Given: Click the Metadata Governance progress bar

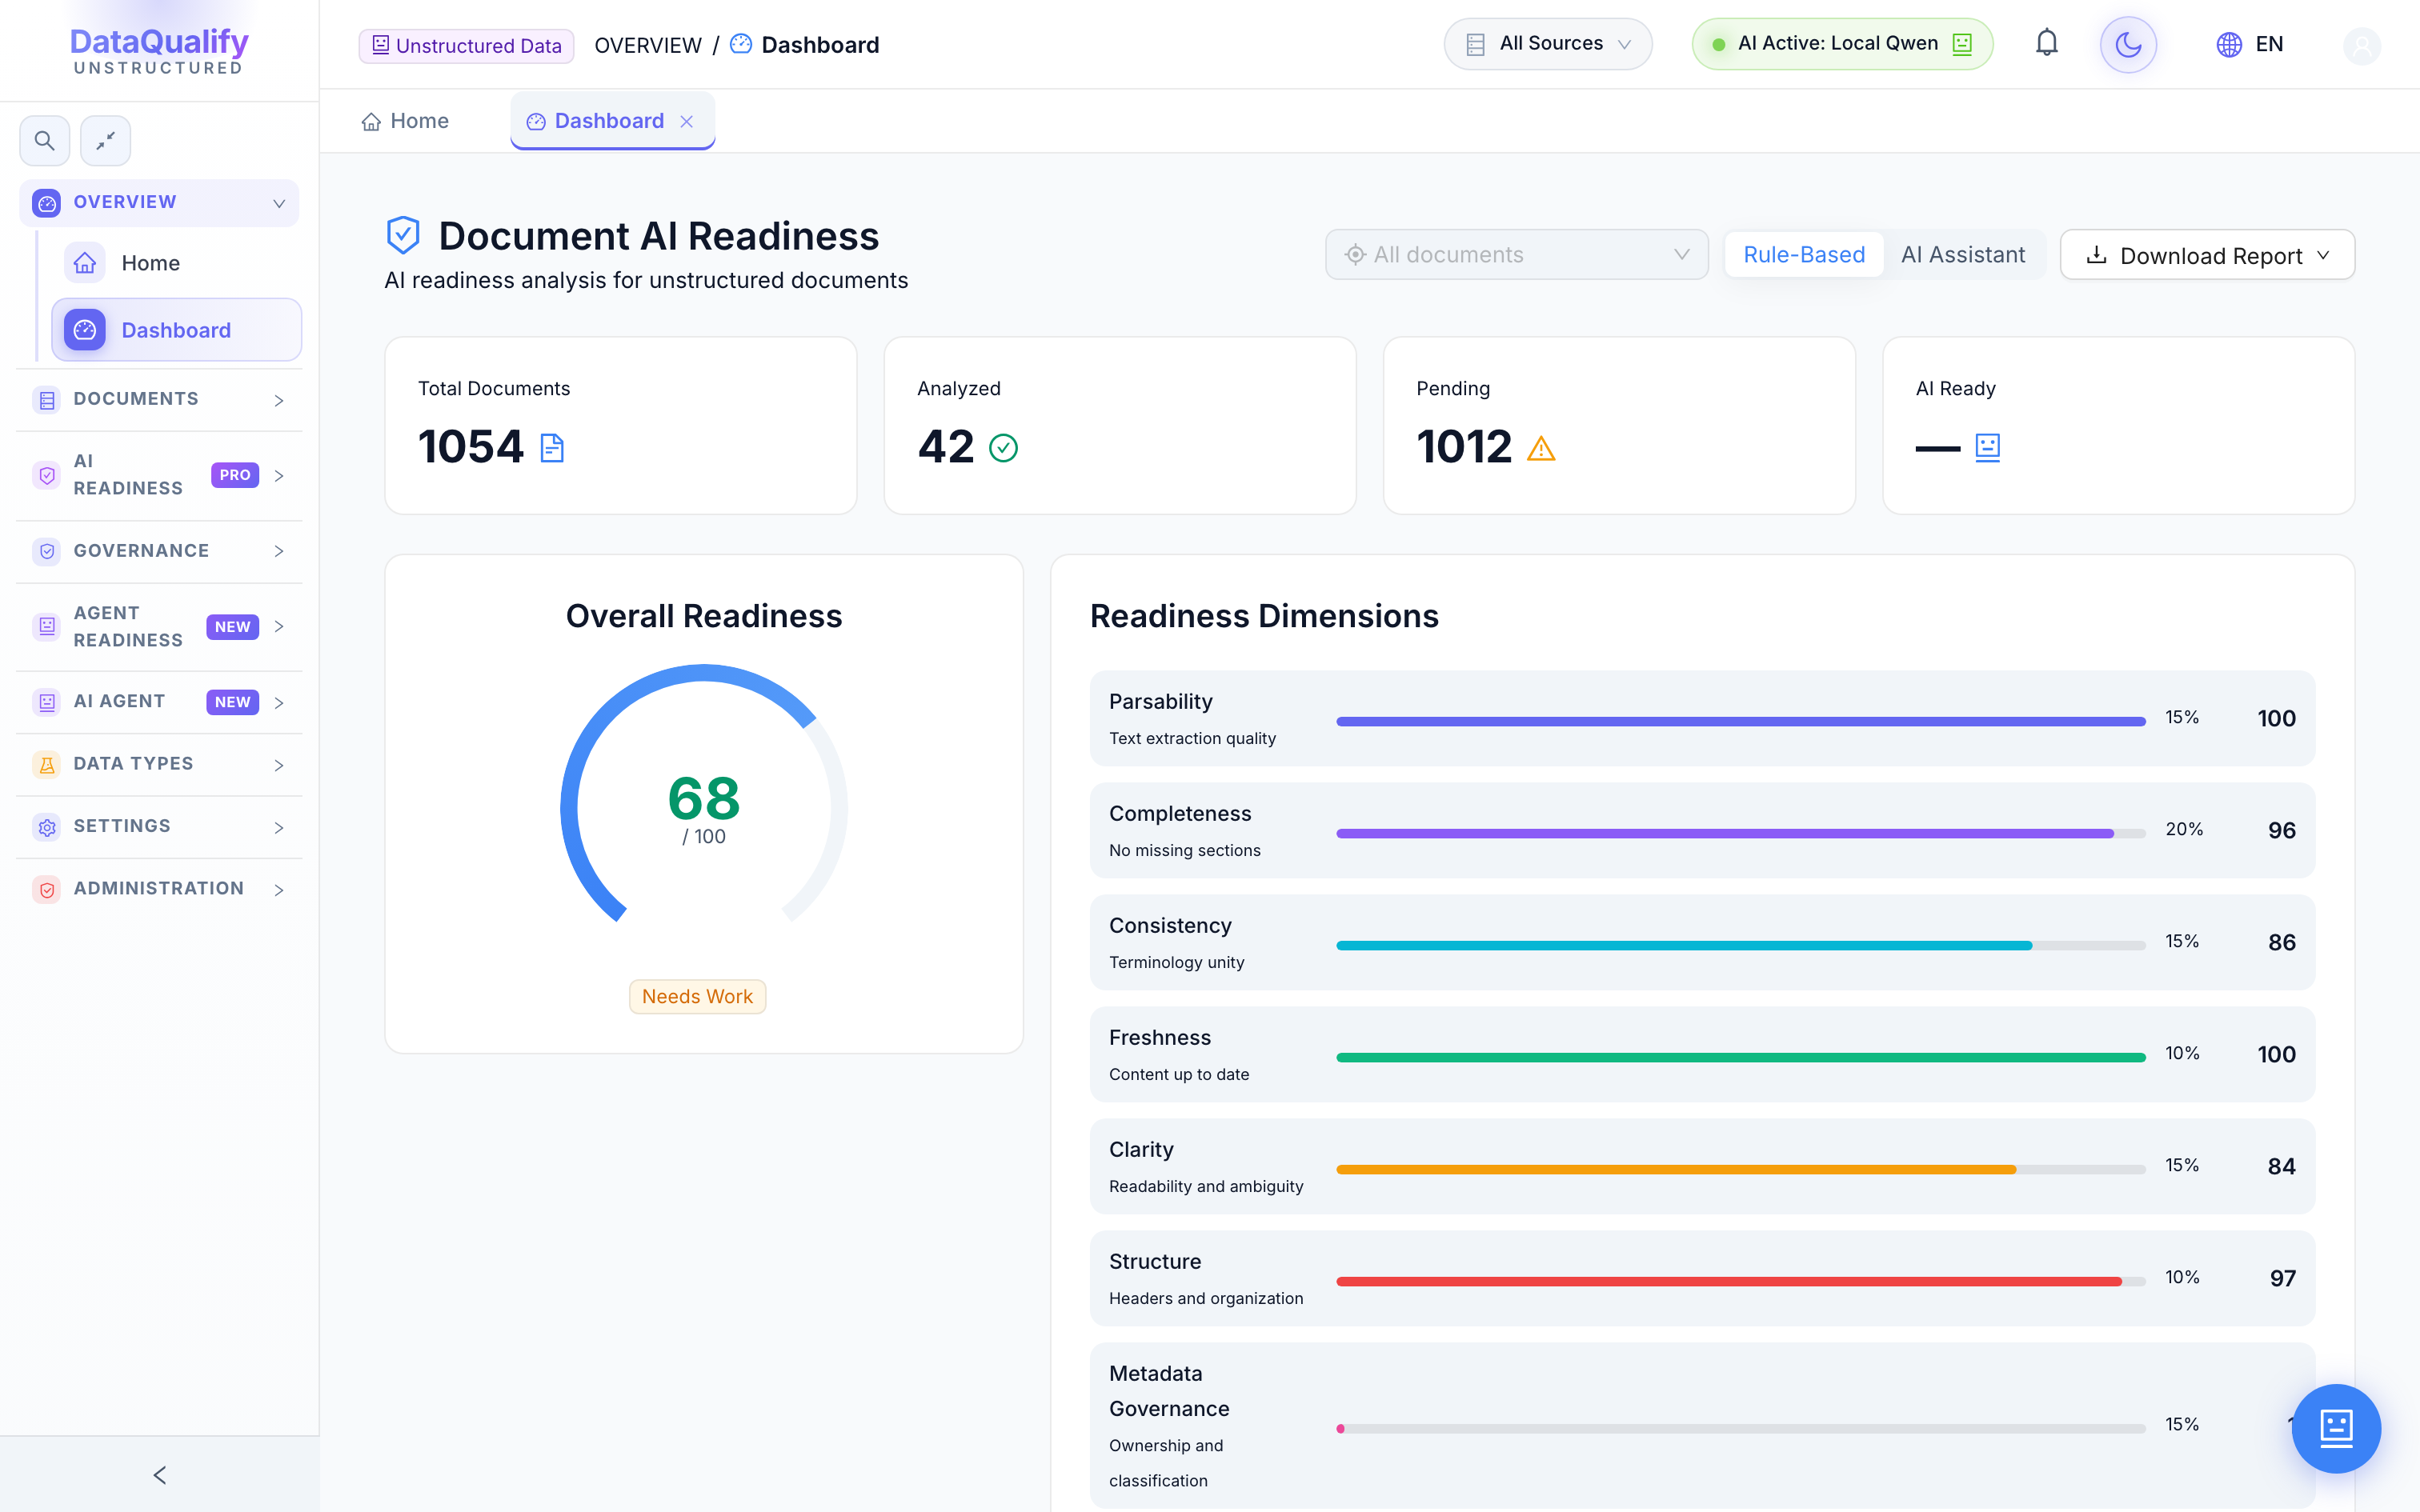Looking at the screenshot, I should coord(1741,1429).
